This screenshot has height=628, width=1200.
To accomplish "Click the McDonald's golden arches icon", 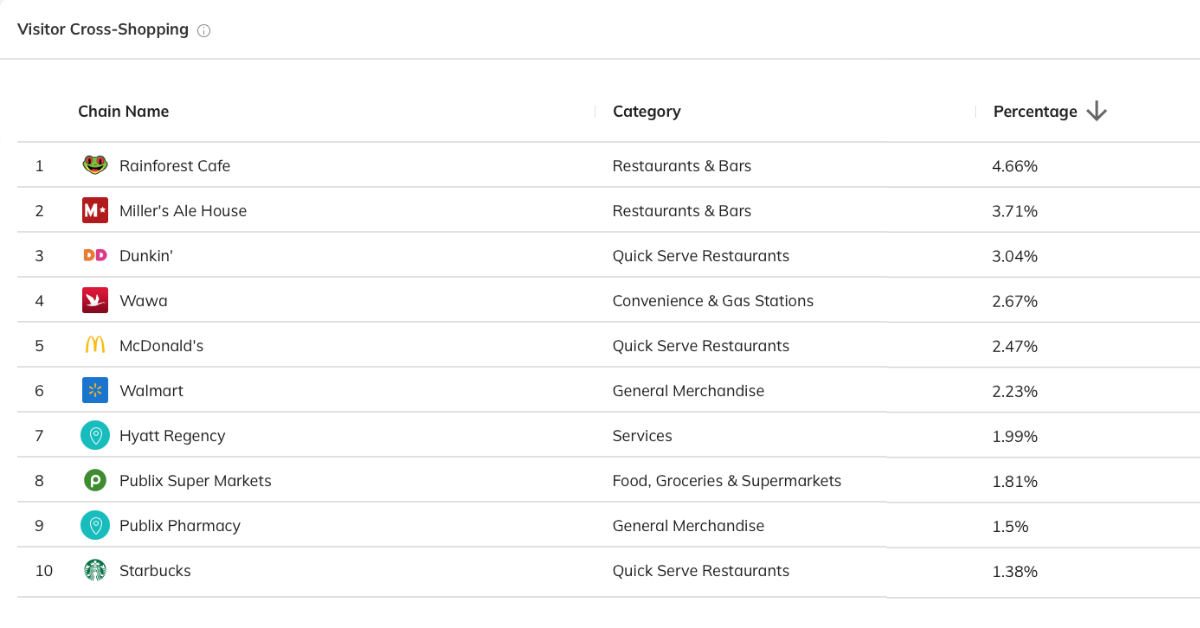I will click(x=95, y=346).
